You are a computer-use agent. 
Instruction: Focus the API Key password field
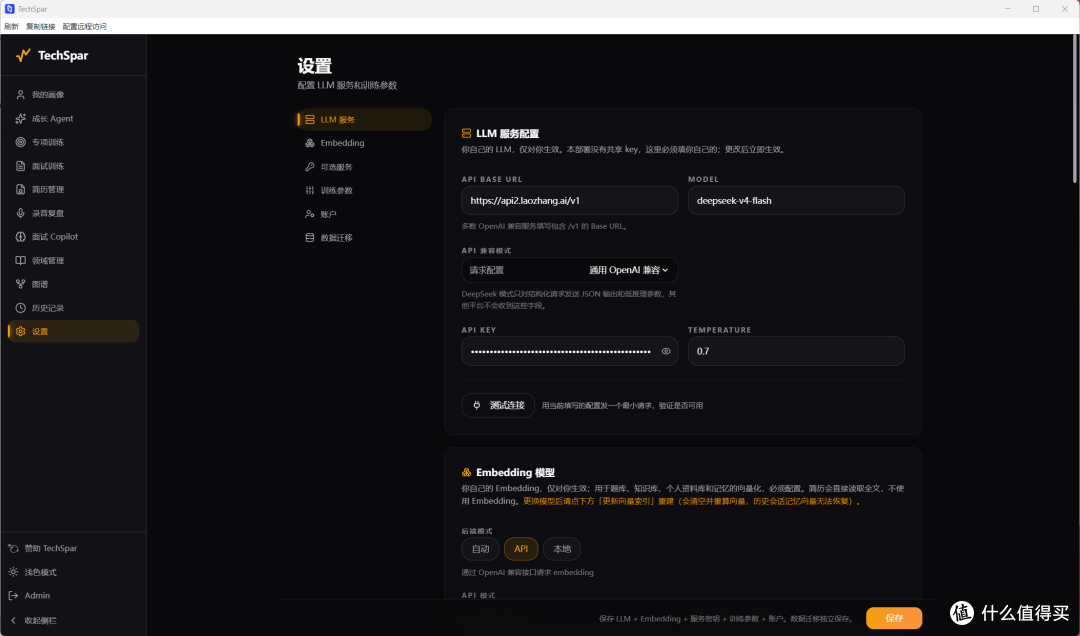click(570, 351)
